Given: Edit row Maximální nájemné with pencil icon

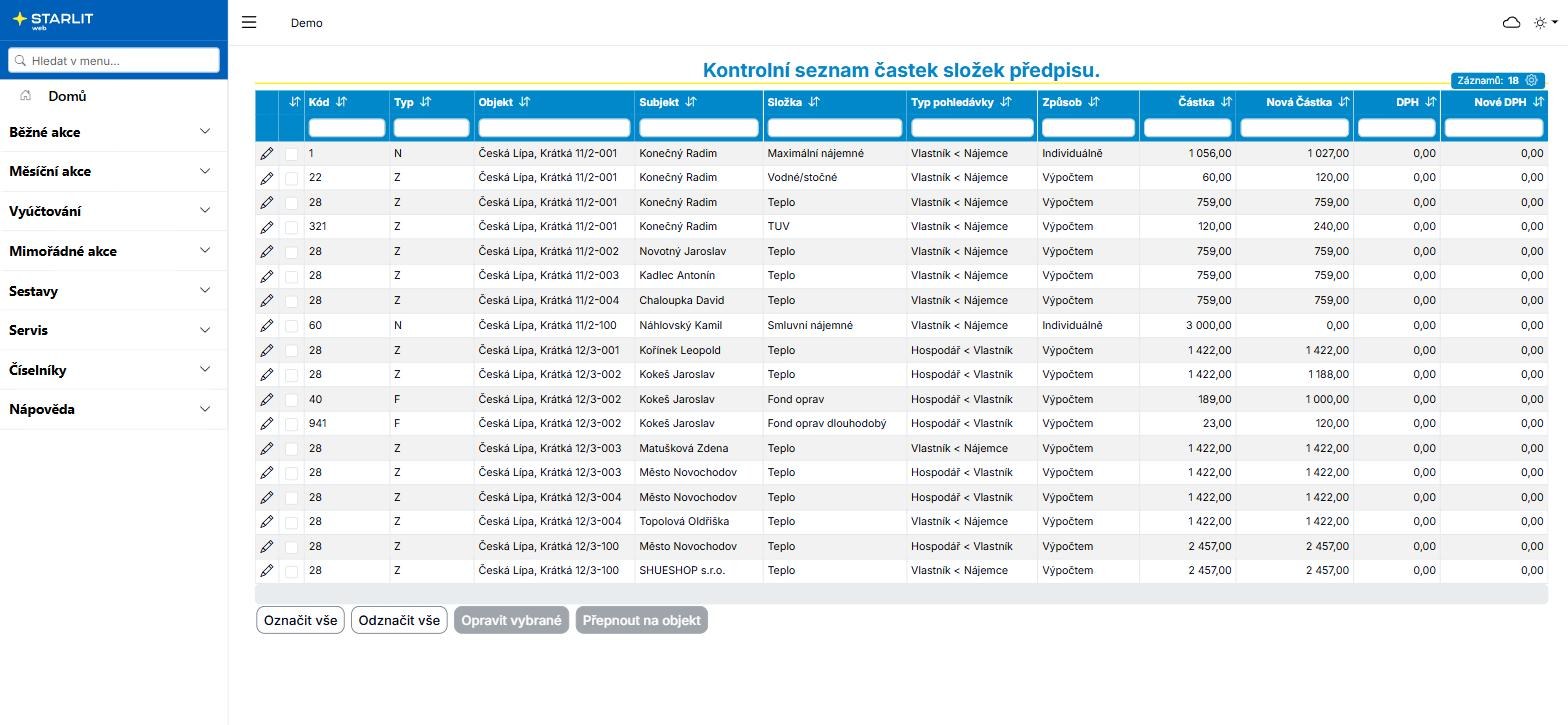Looking at the screenshot, I should [266, 154].
